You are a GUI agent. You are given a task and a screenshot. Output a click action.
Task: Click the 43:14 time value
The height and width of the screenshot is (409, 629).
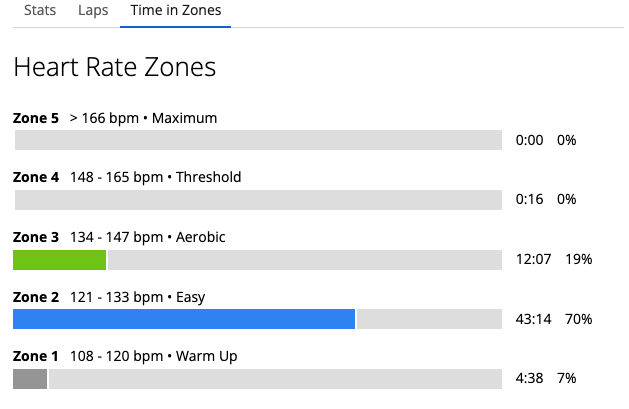coord(534,319)
